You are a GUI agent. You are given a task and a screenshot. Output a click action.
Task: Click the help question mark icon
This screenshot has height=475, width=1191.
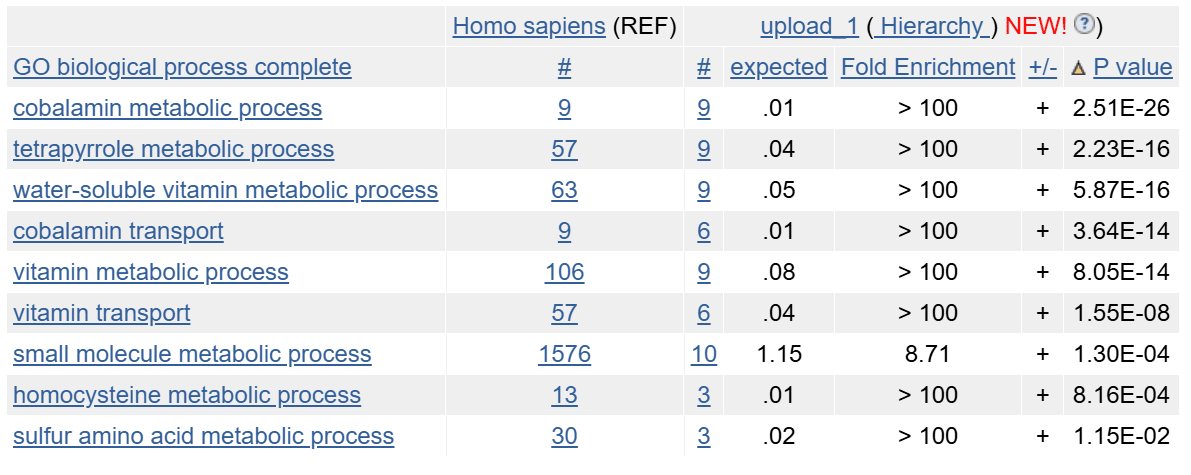[1084, 25]
